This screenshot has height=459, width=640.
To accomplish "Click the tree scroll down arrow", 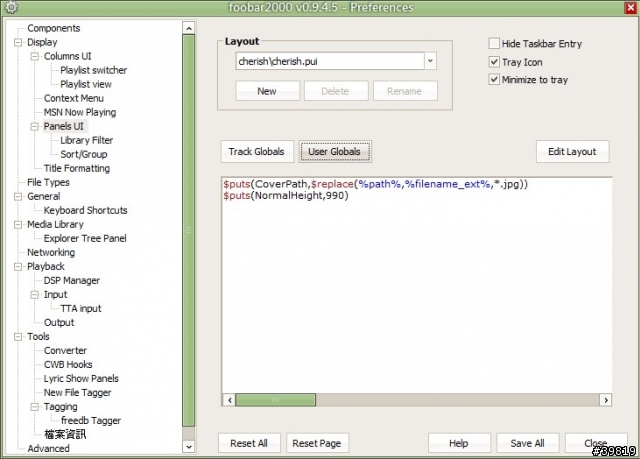I will (189, 447).
